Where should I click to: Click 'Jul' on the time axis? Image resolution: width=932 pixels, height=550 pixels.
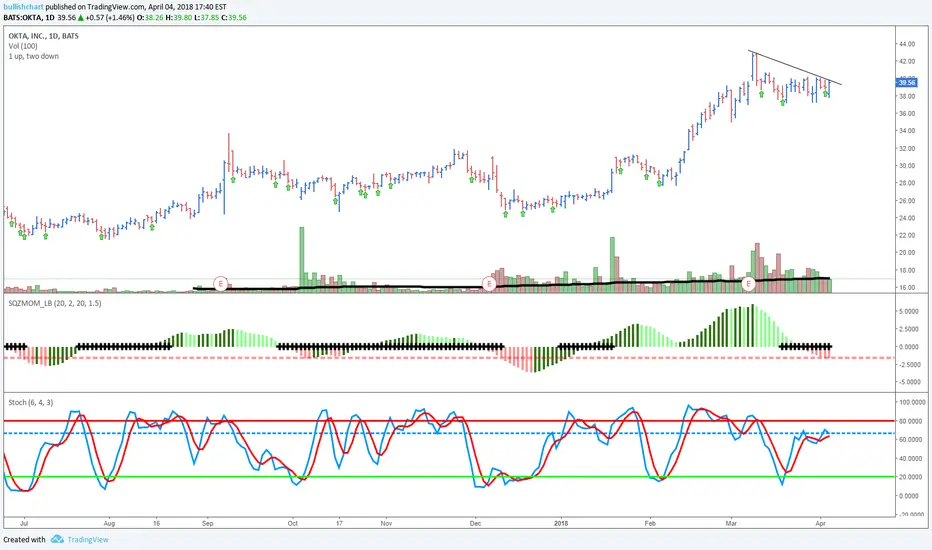click(24, 523)
